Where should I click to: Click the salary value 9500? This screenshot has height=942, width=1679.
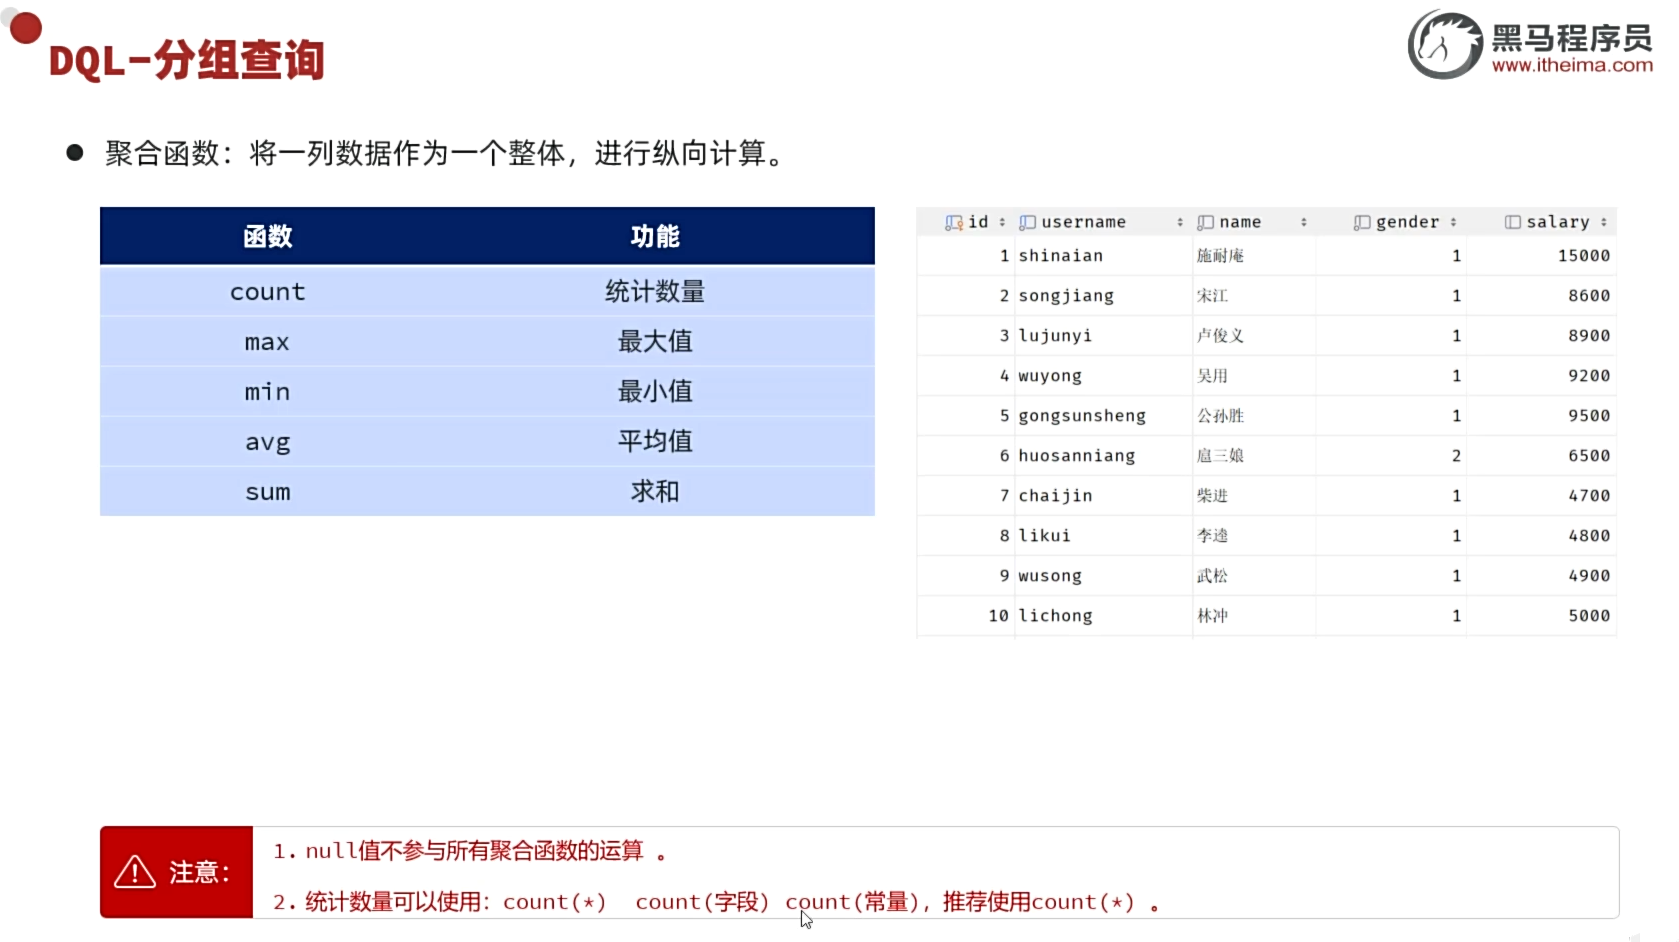(x=1589, y=416)
